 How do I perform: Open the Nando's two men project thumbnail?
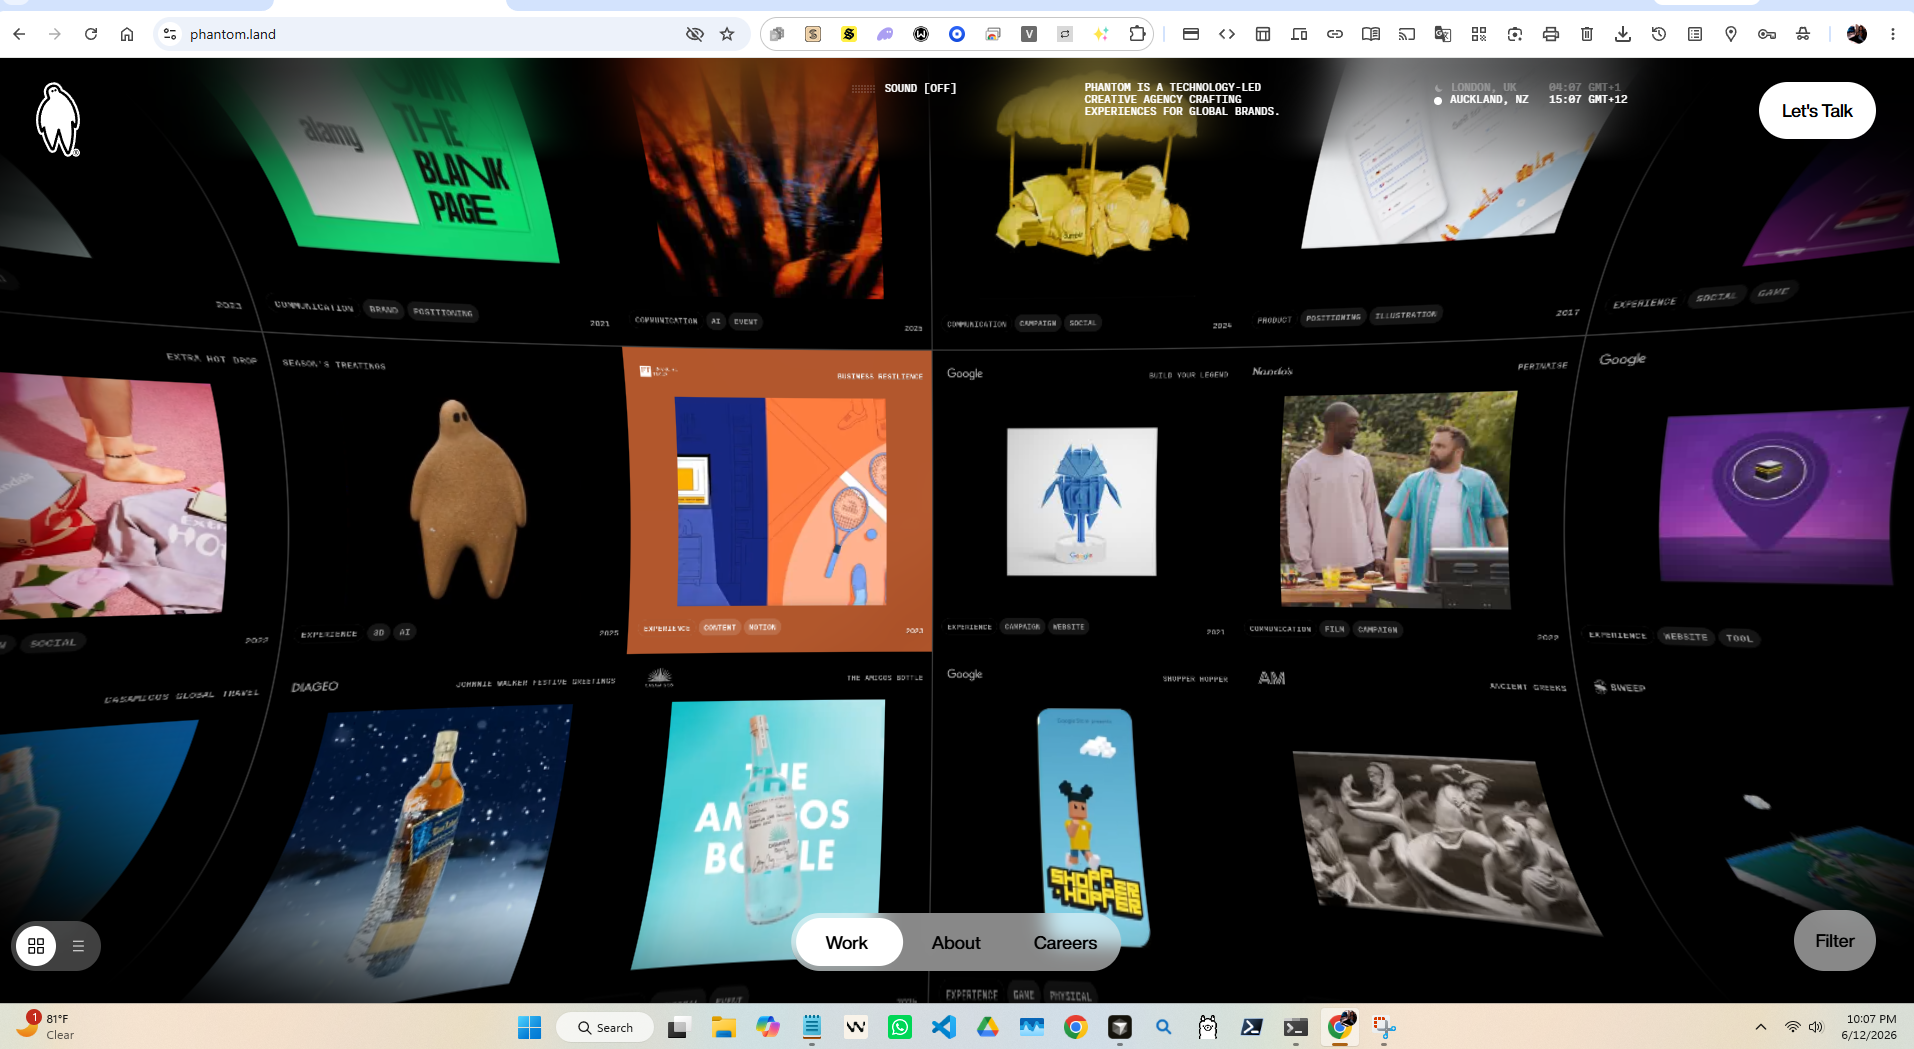[1397, 500]
